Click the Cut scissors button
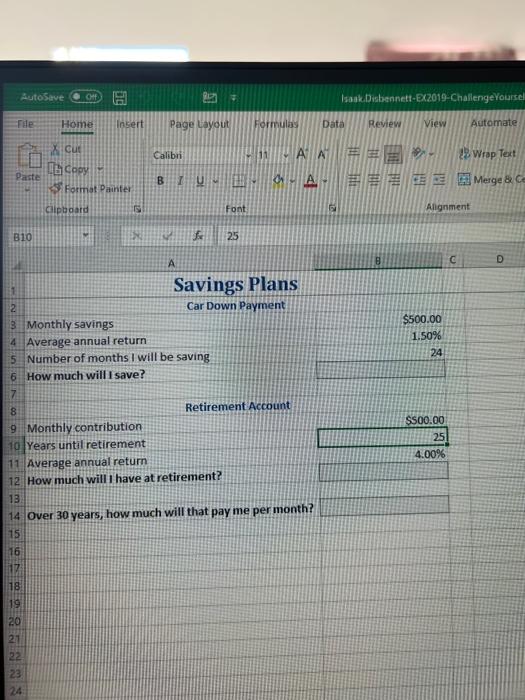 pyautogui.click(x=66, y=149)
